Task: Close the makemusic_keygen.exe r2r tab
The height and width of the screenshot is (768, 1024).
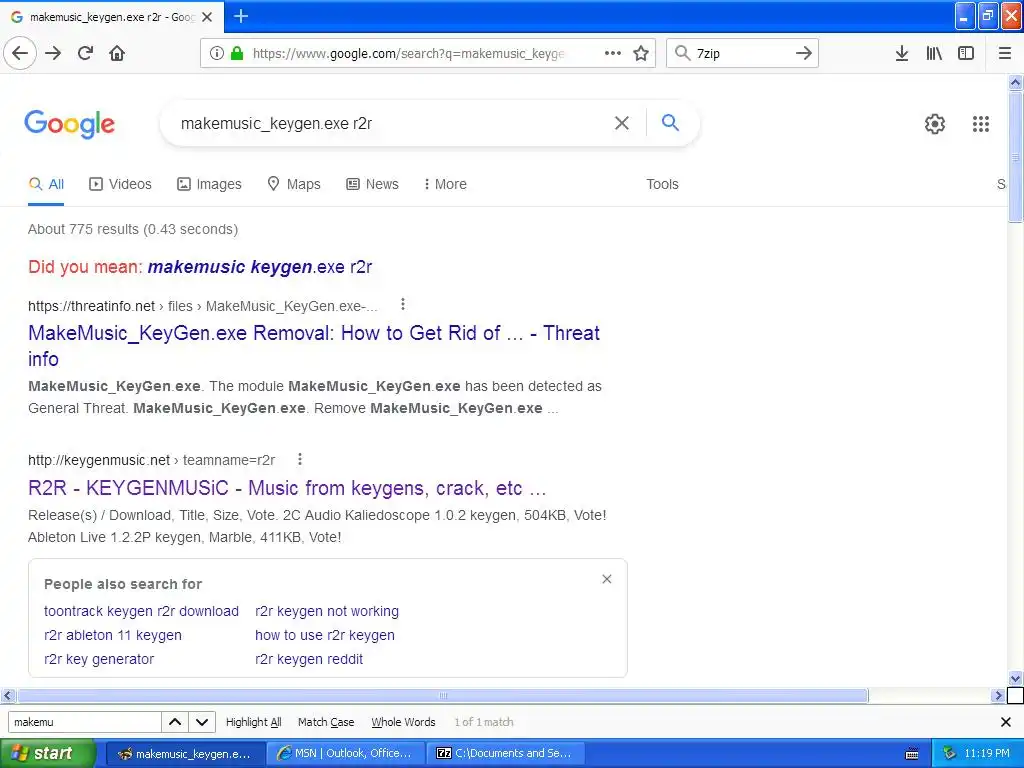Action: pos(207,17)
